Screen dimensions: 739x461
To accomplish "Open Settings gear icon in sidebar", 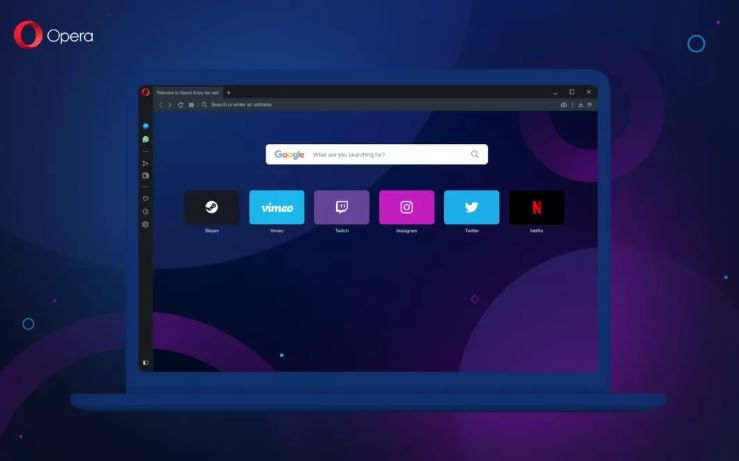I will [x=146, y=225].
